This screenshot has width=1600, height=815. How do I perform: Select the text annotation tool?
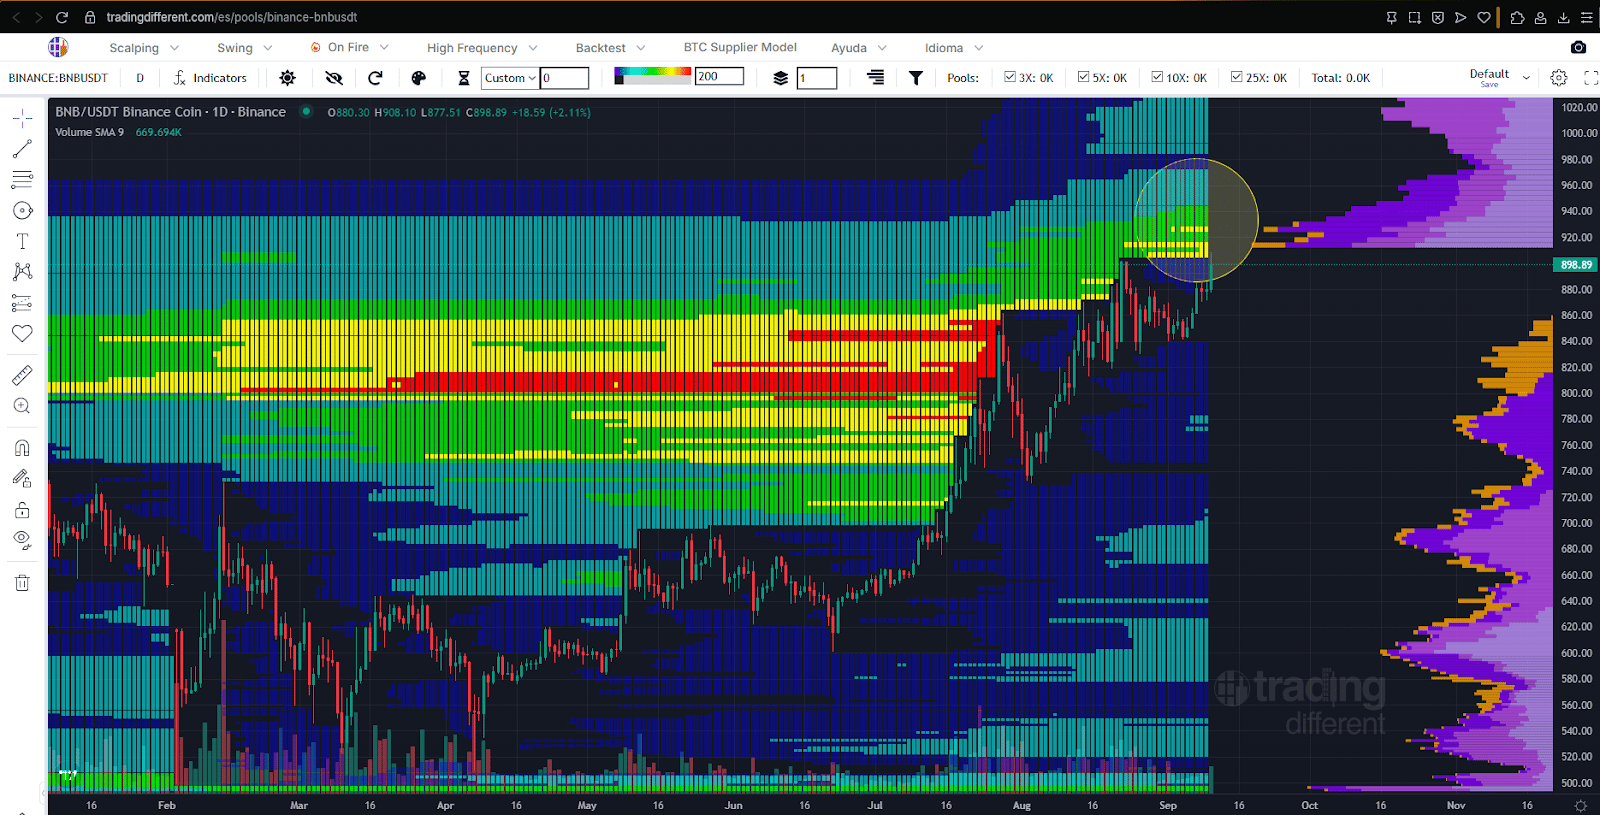pos(22,241)
